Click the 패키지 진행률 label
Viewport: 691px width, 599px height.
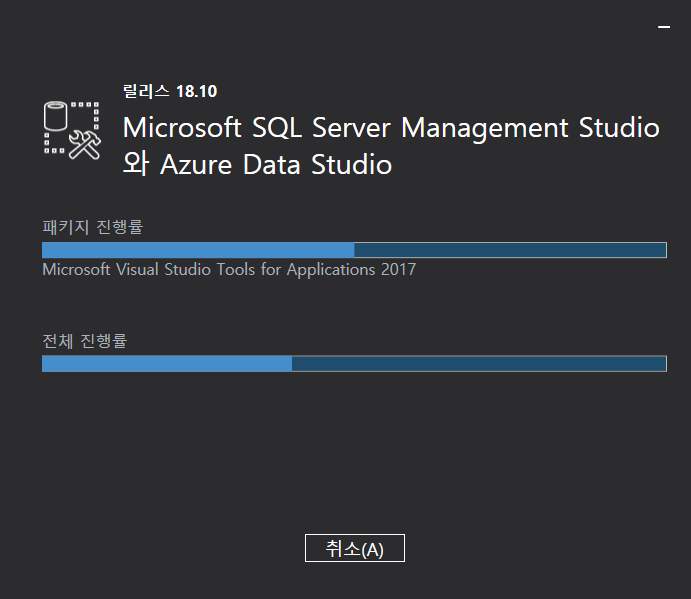(x=93, y=227)
